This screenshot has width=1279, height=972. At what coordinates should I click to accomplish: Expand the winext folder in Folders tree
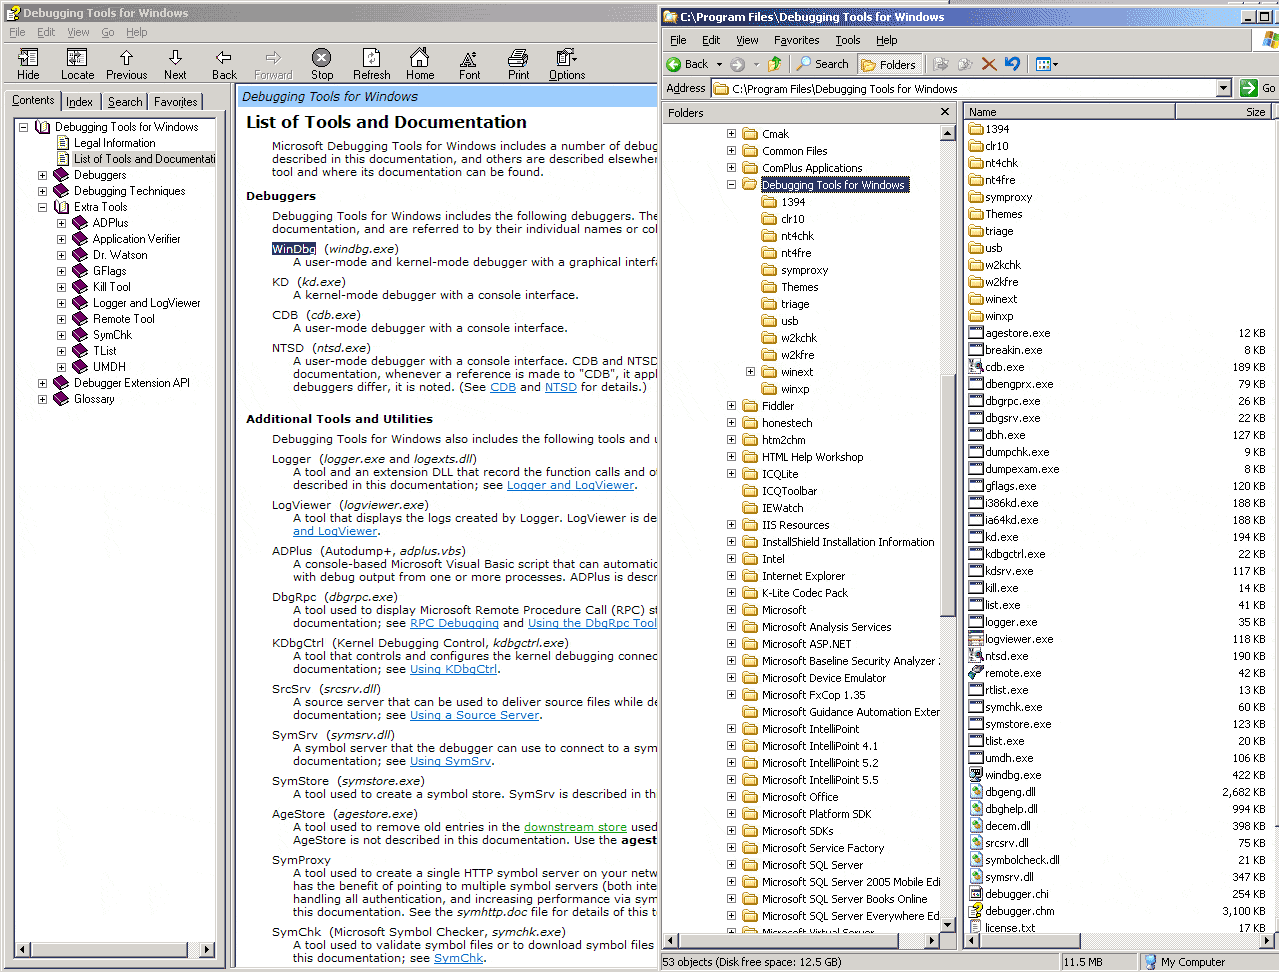[750, 372]
